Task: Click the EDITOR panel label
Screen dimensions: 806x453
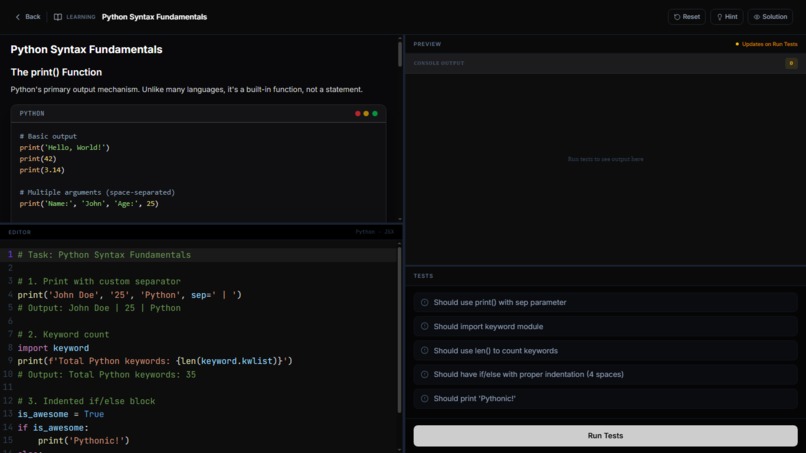Action: point(20,232)
